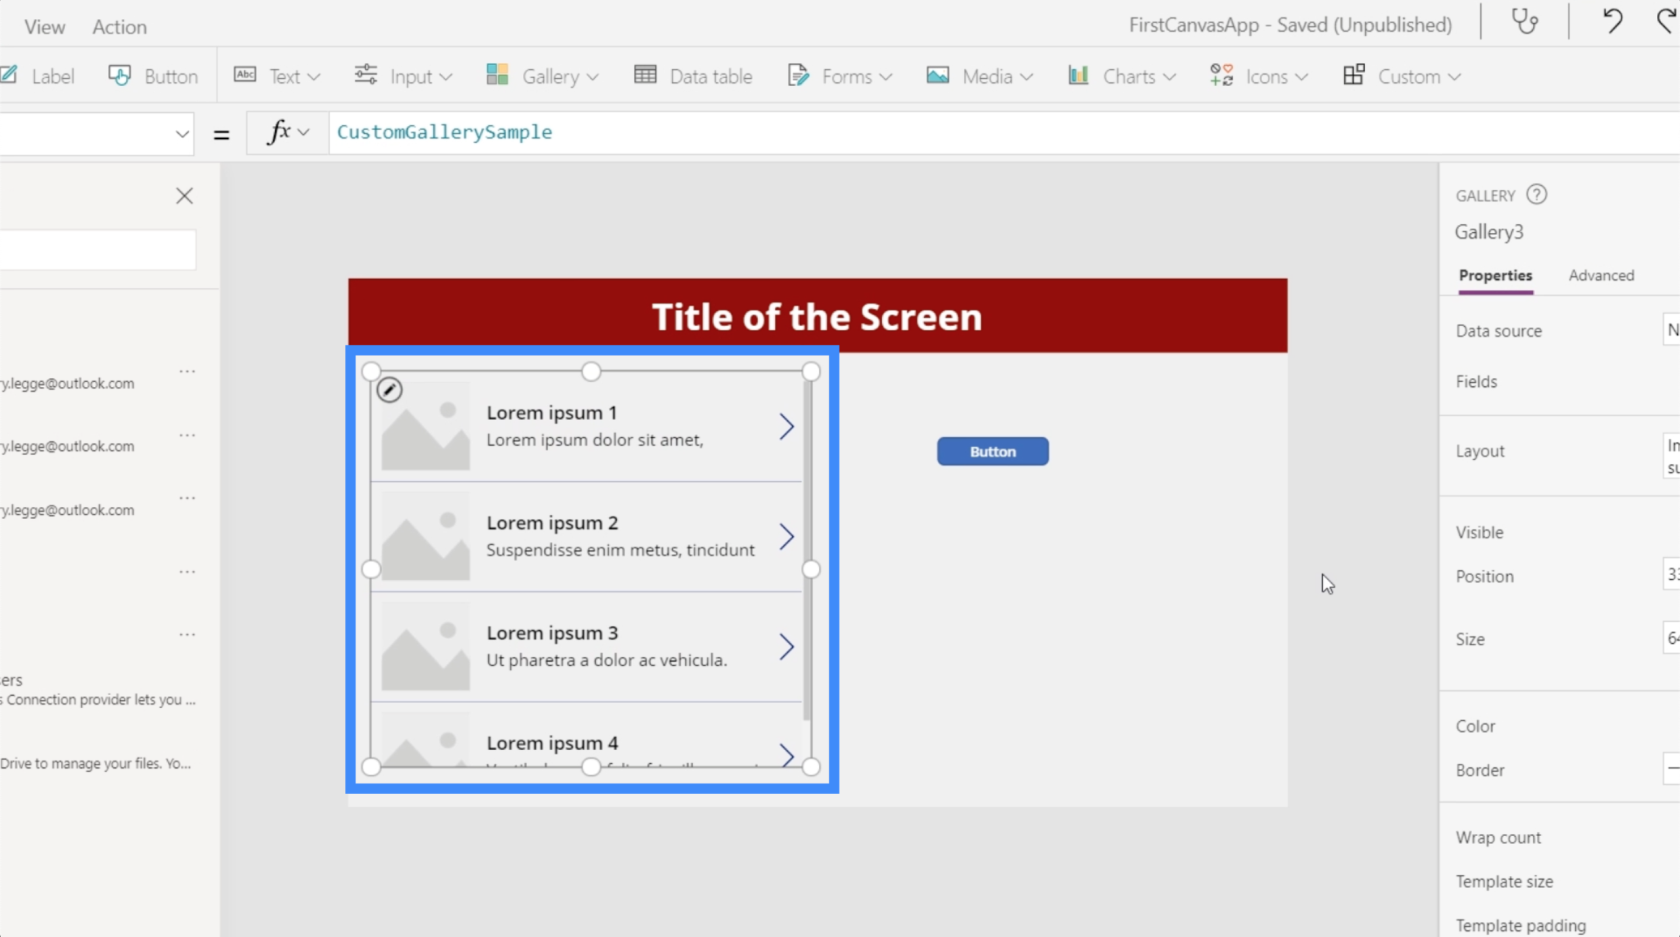
Task: Open the fx function chooser
Action: [288, 132]
